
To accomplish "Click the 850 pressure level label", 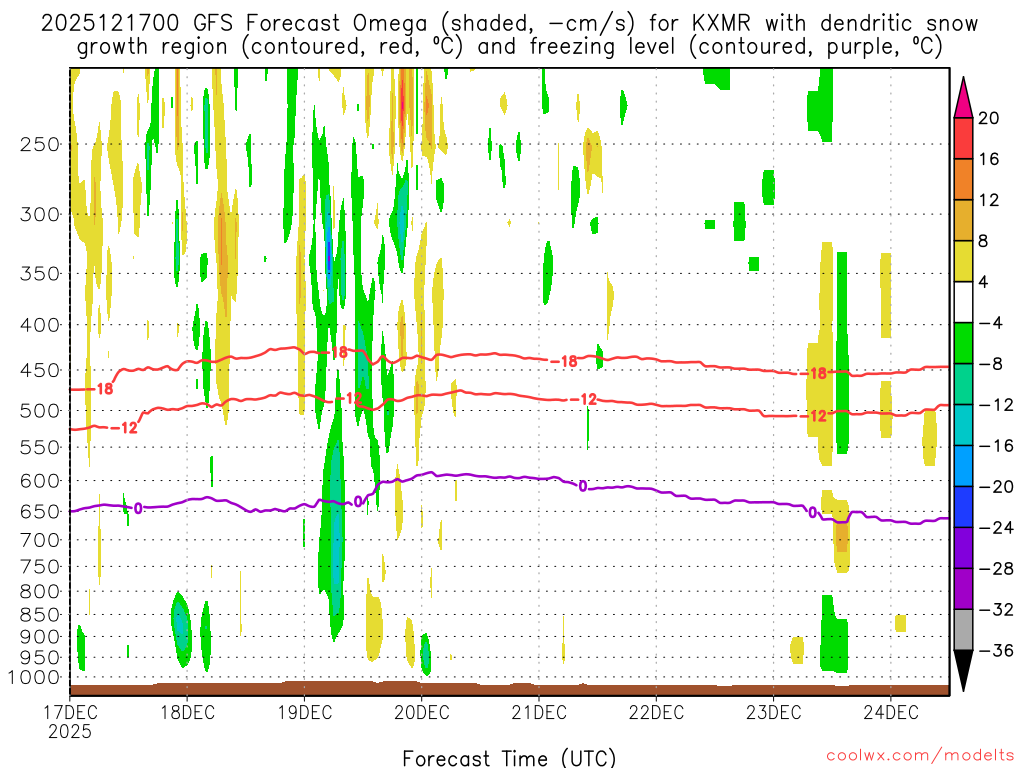I will [x=40, y=615].
